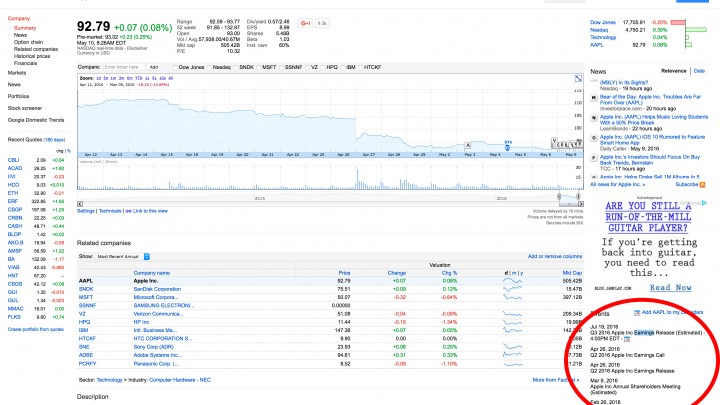This screenshot has width=720, height=405.
Task: Click the Daily Caller source icon in News
Action: tap(594, 138)
